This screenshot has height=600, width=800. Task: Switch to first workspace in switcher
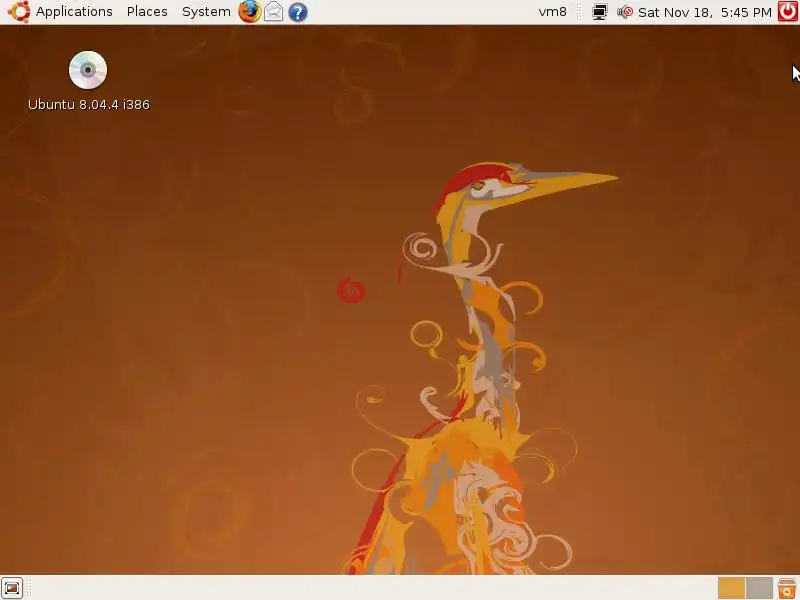[731, 588]
